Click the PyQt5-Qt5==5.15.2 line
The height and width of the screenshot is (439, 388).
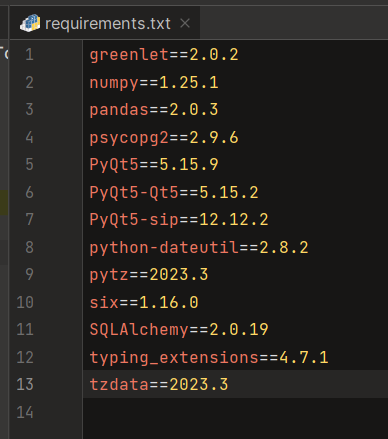(174, 192)
